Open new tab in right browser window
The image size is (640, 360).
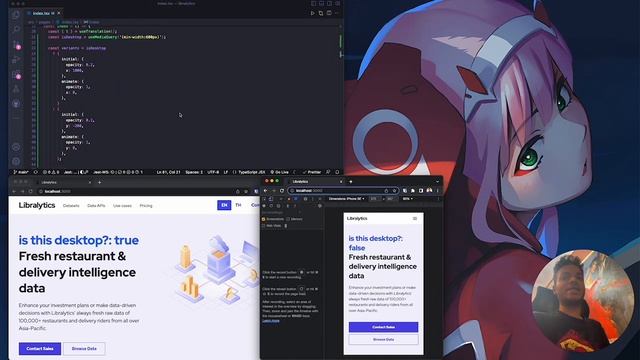coord(351,182)
